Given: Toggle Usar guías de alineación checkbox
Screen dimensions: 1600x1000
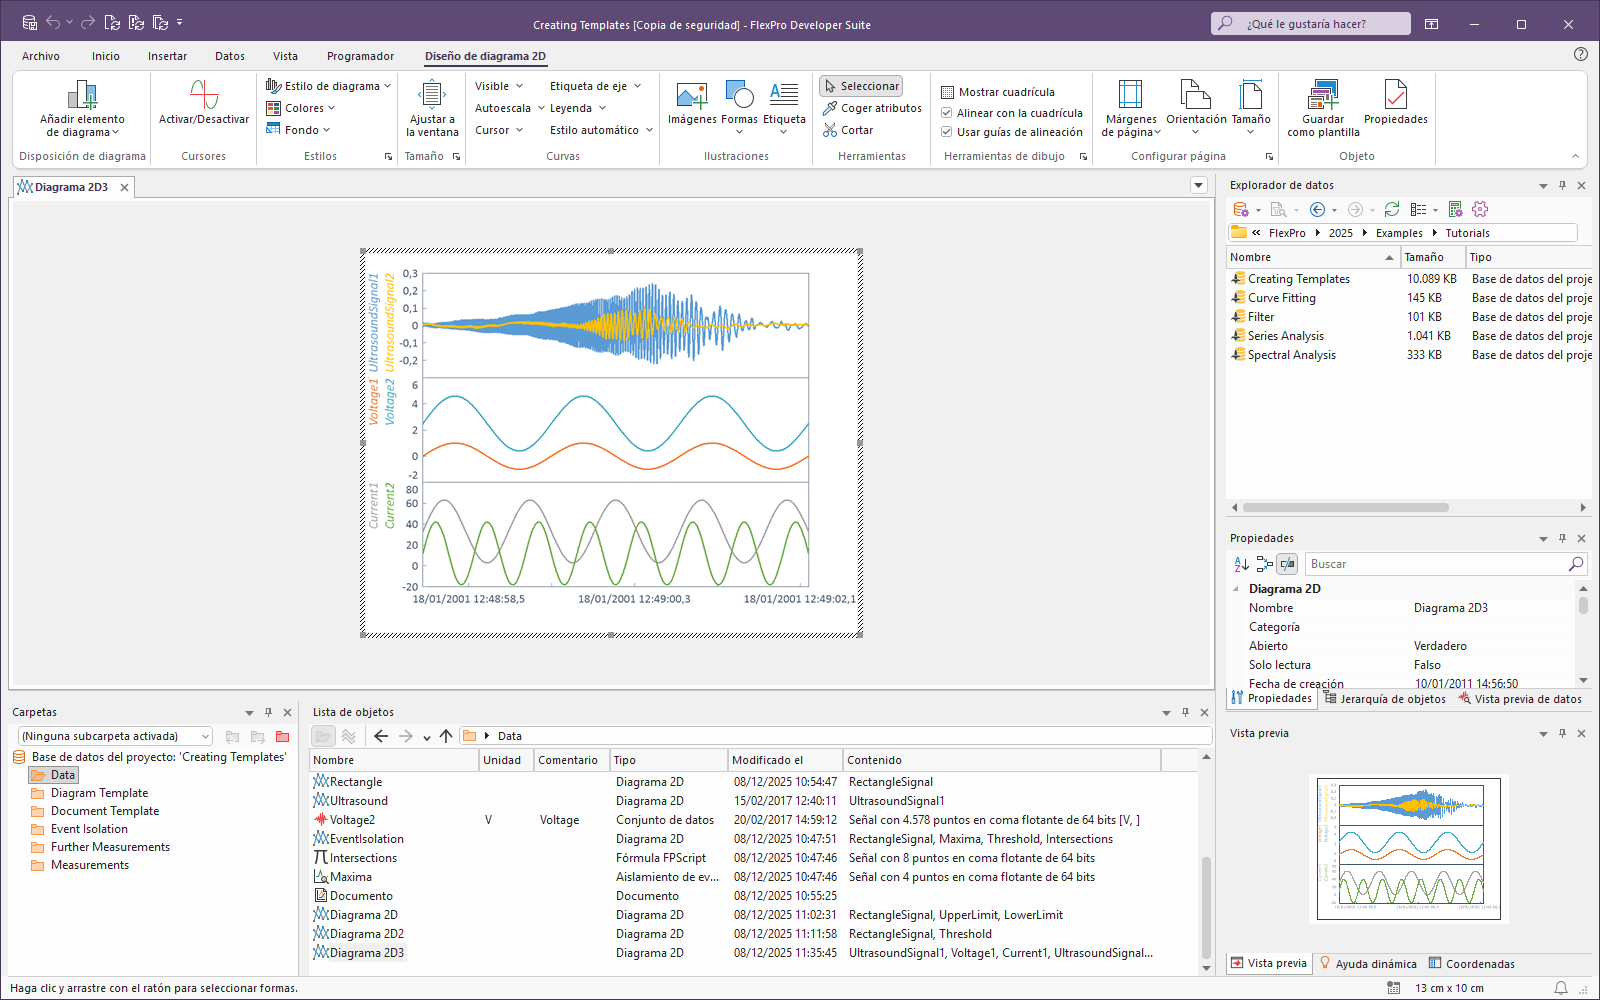Looking at the screenshot, I should [x=947, y=132].
